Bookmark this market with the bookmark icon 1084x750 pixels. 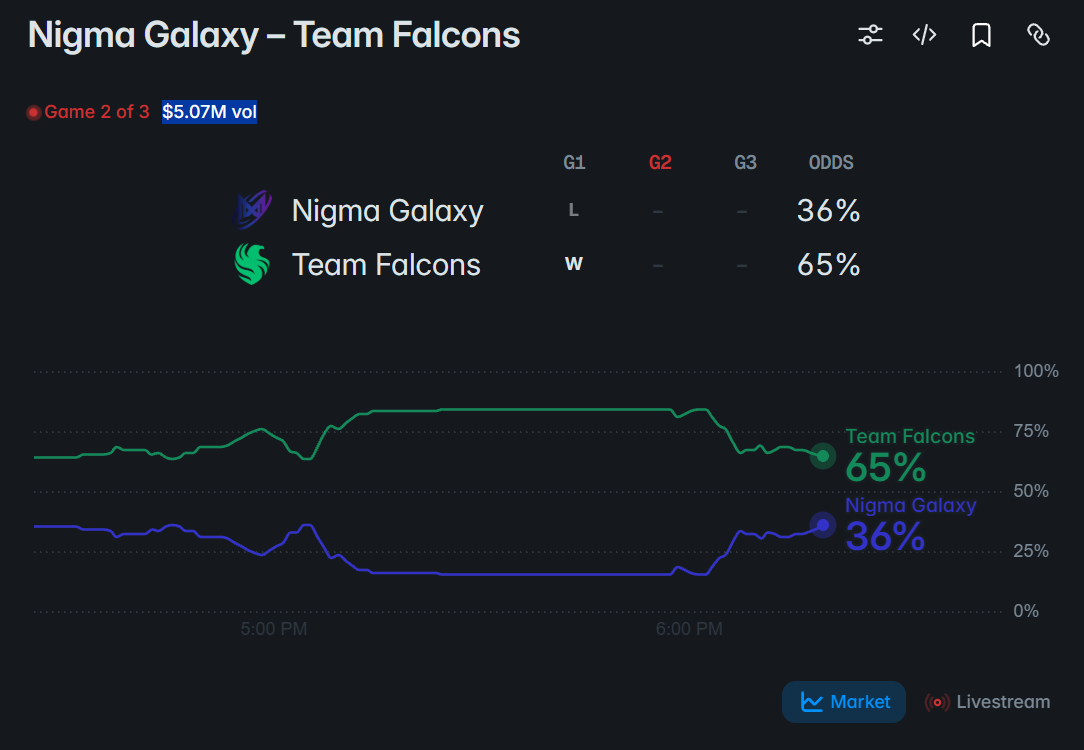click(981, 35)
